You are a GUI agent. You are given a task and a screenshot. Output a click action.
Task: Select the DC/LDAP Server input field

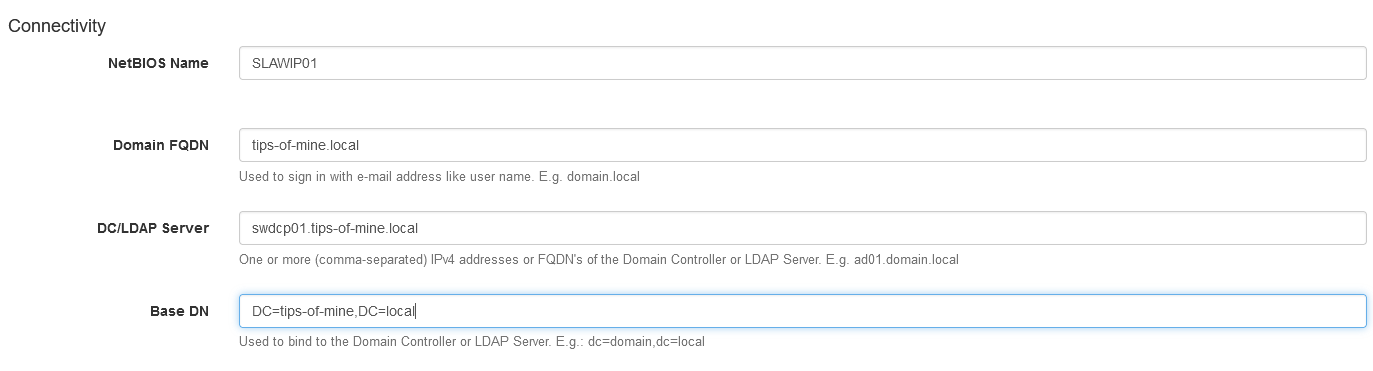coord(803,228)
